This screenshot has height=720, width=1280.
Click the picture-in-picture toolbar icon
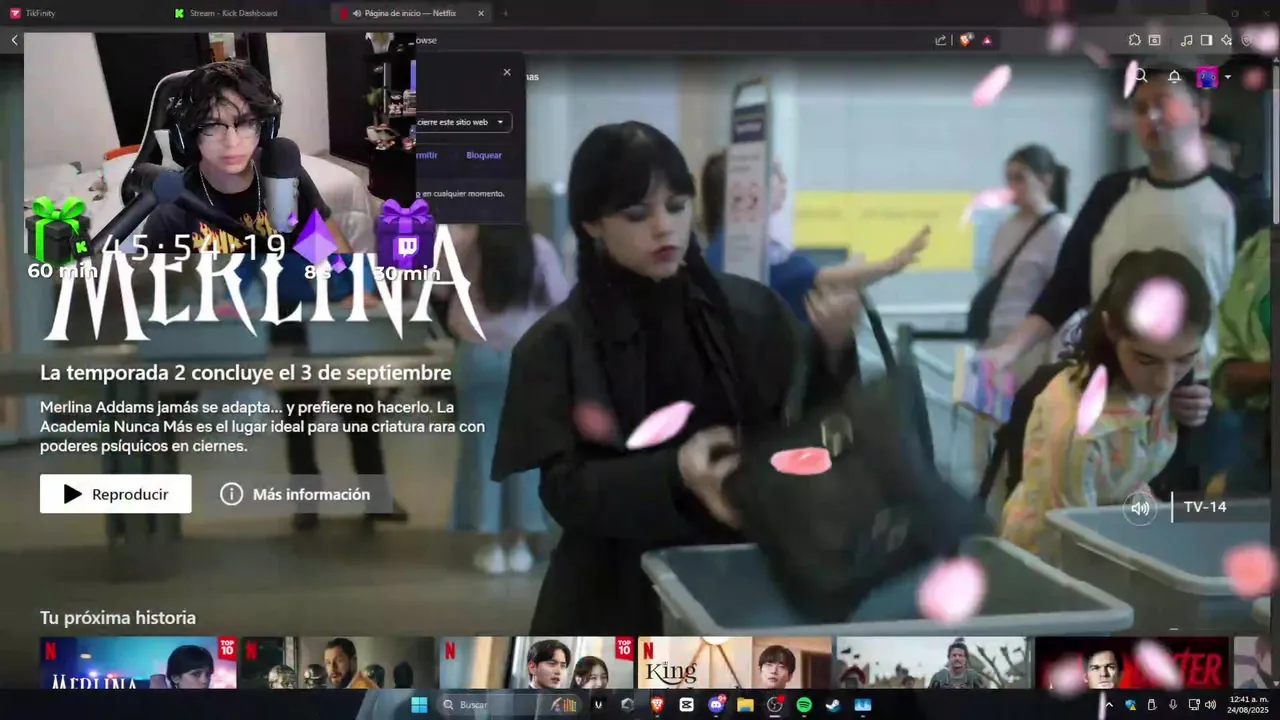click(x=1154, y=40)
